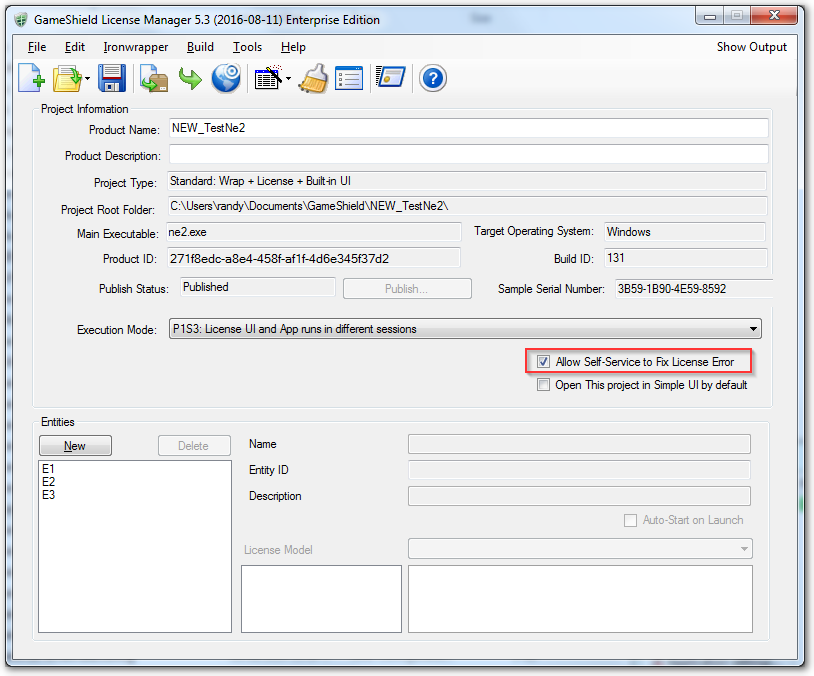
Task: Click the Project Root Folder path field
Action: pyautogui.click(x=467, y=206)
